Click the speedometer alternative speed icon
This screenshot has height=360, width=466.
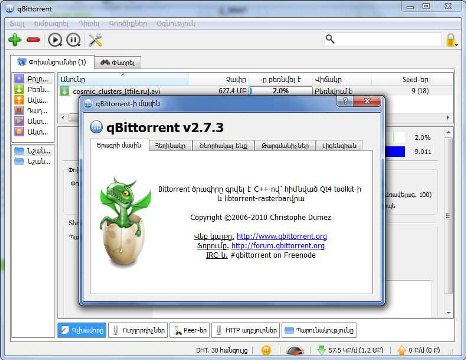click(295, 350)
